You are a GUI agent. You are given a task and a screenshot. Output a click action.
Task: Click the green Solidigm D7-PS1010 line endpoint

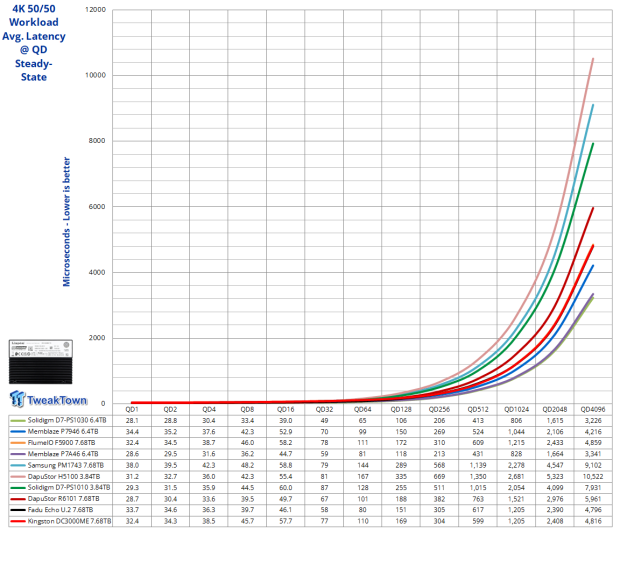pos(593,143)
